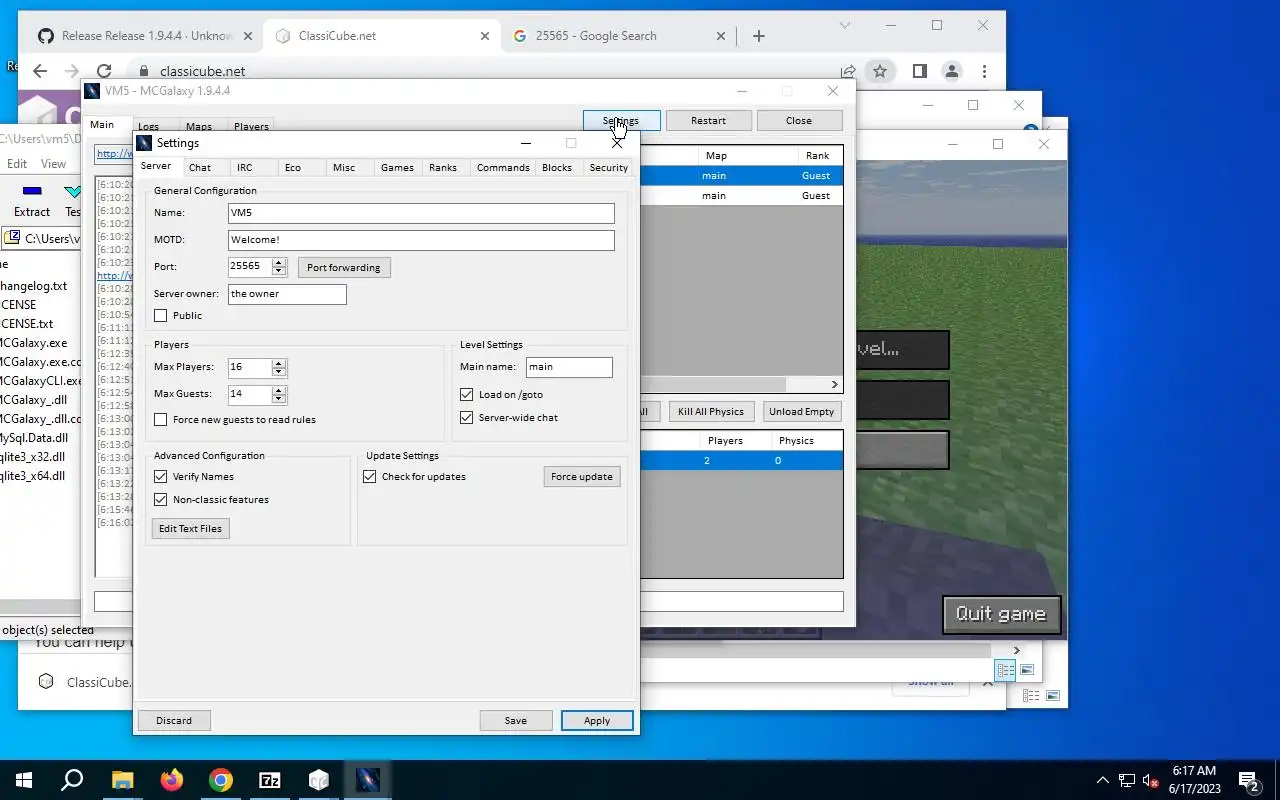Increase Max Guests with up arrow
Image resolution: width=1280 pixels, height=800 pixels.
pyautogui.click(x=279, y=390)
